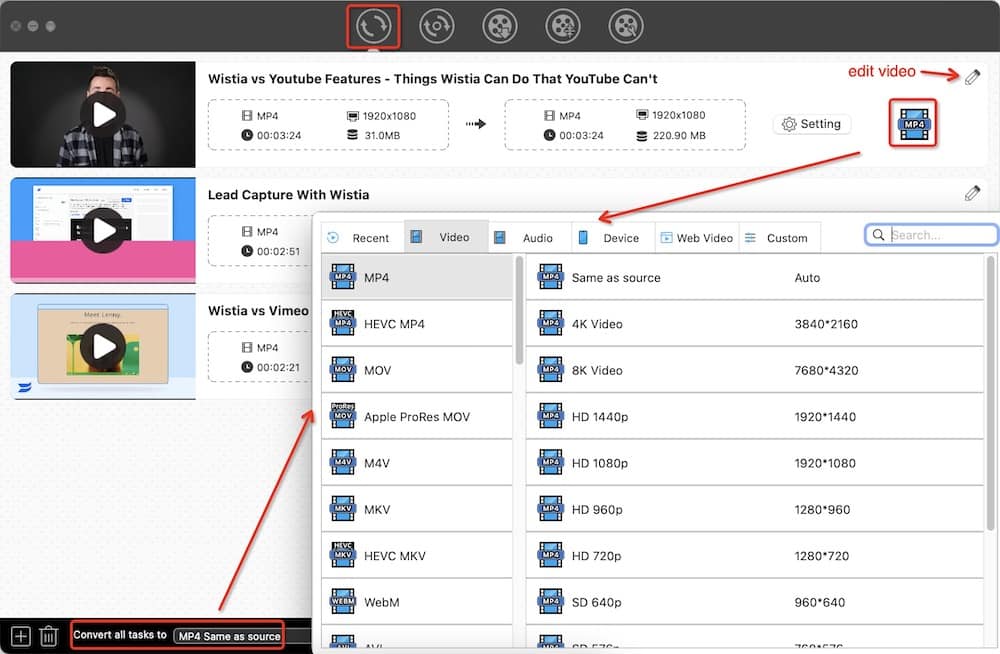The height and width of the screenshot is (654, 1000).
Task: Switch to the Custom tab
Action: [x=779, y=237]
